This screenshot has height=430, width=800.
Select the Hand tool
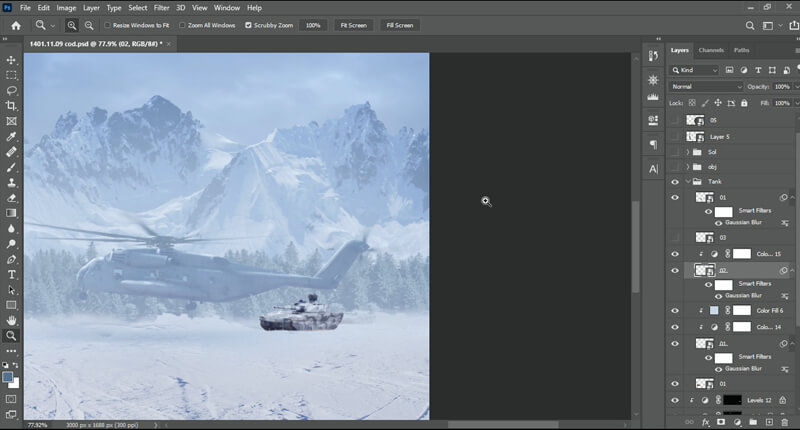coord(11,320)
